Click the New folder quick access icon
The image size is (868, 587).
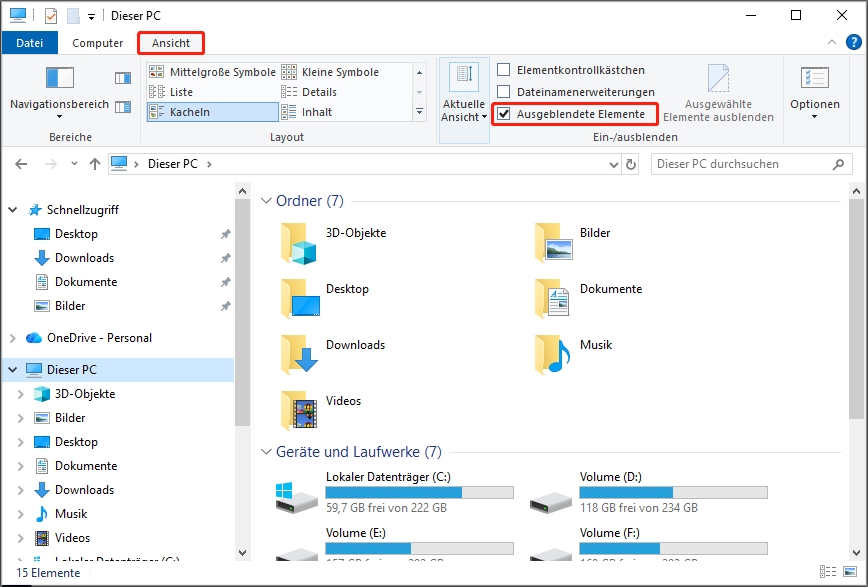[x=74, y=16]
